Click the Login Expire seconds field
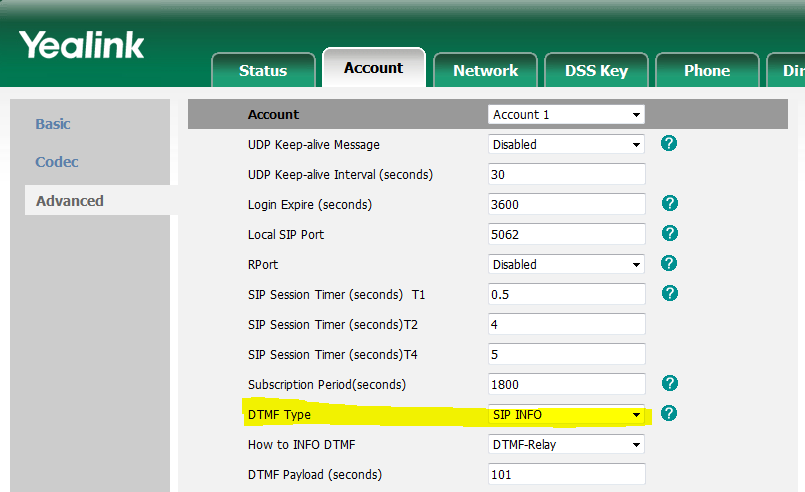Image resolution: width=805 pixels, height=492 pixels. coord(566,205)
